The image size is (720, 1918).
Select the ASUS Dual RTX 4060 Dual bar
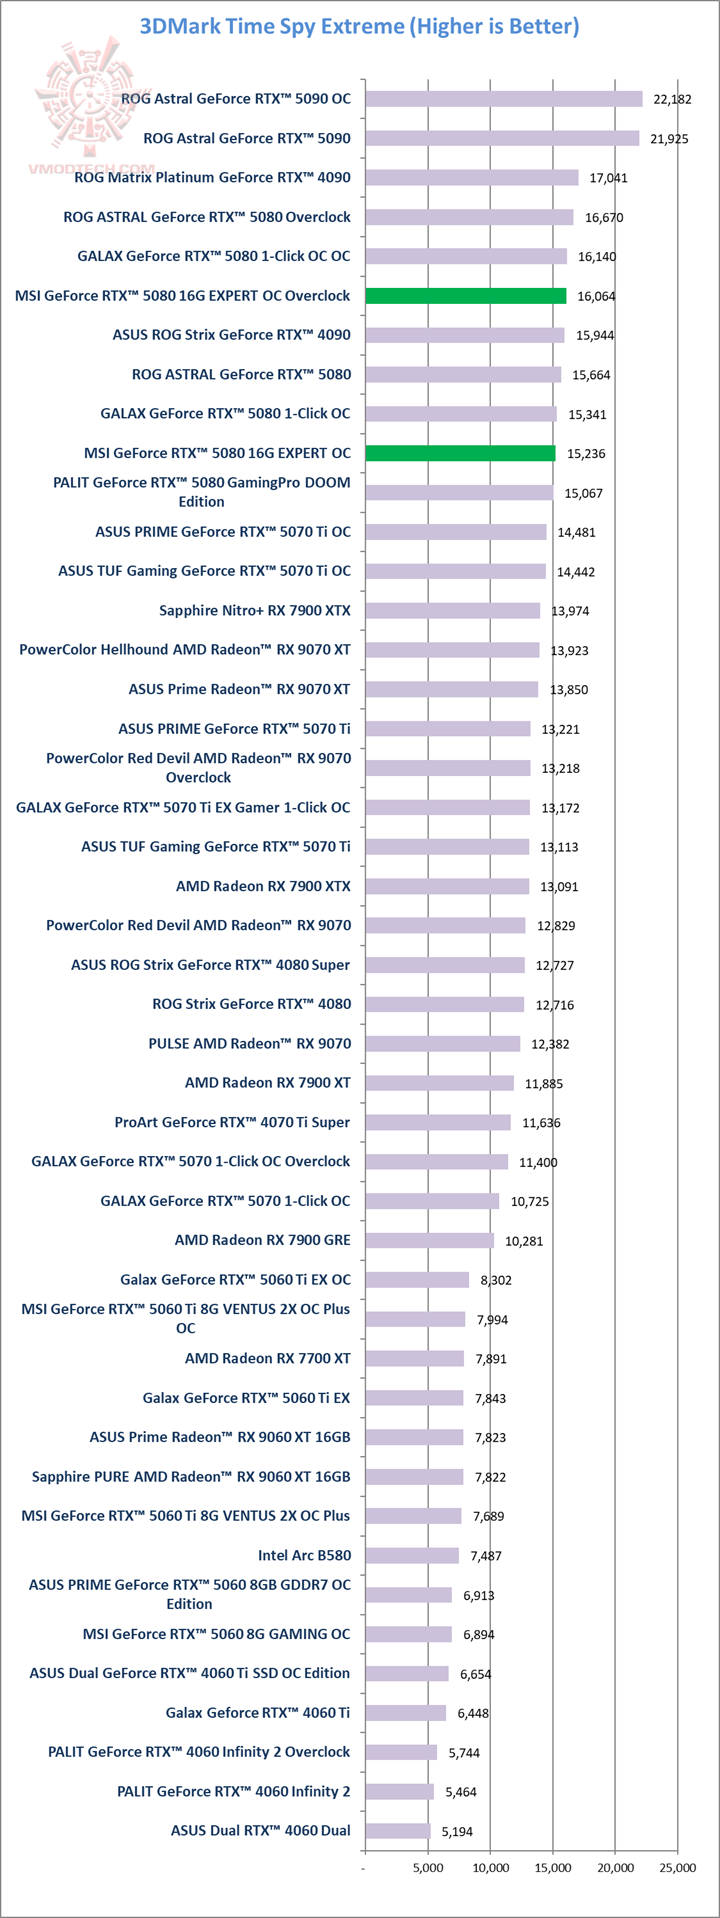397,1831
